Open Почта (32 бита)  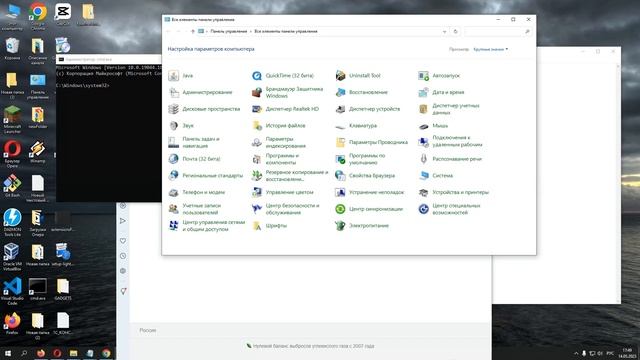tap(194, 159)
